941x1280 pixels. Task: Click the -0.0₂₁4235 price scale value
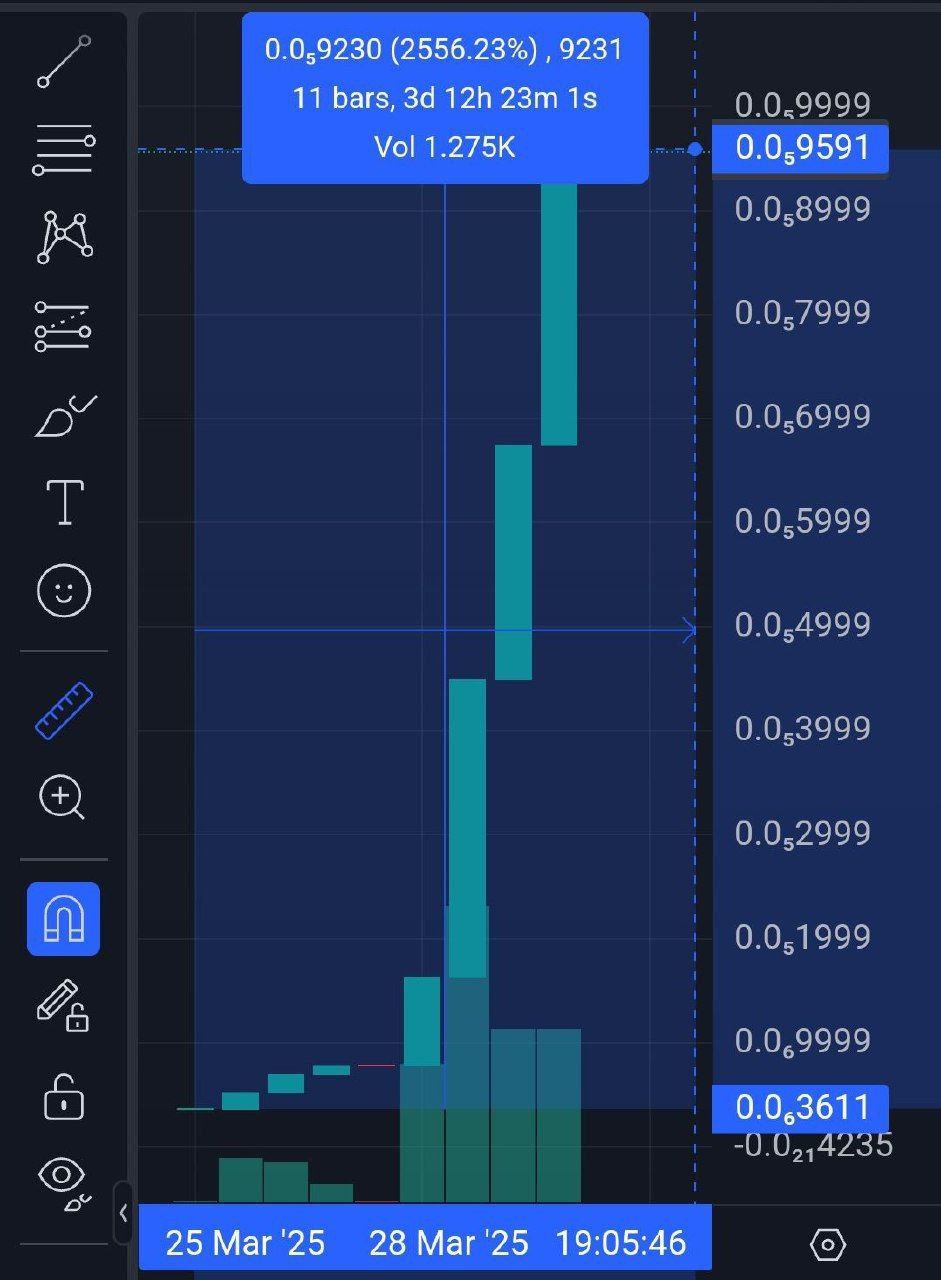[x=813, y=1146]
